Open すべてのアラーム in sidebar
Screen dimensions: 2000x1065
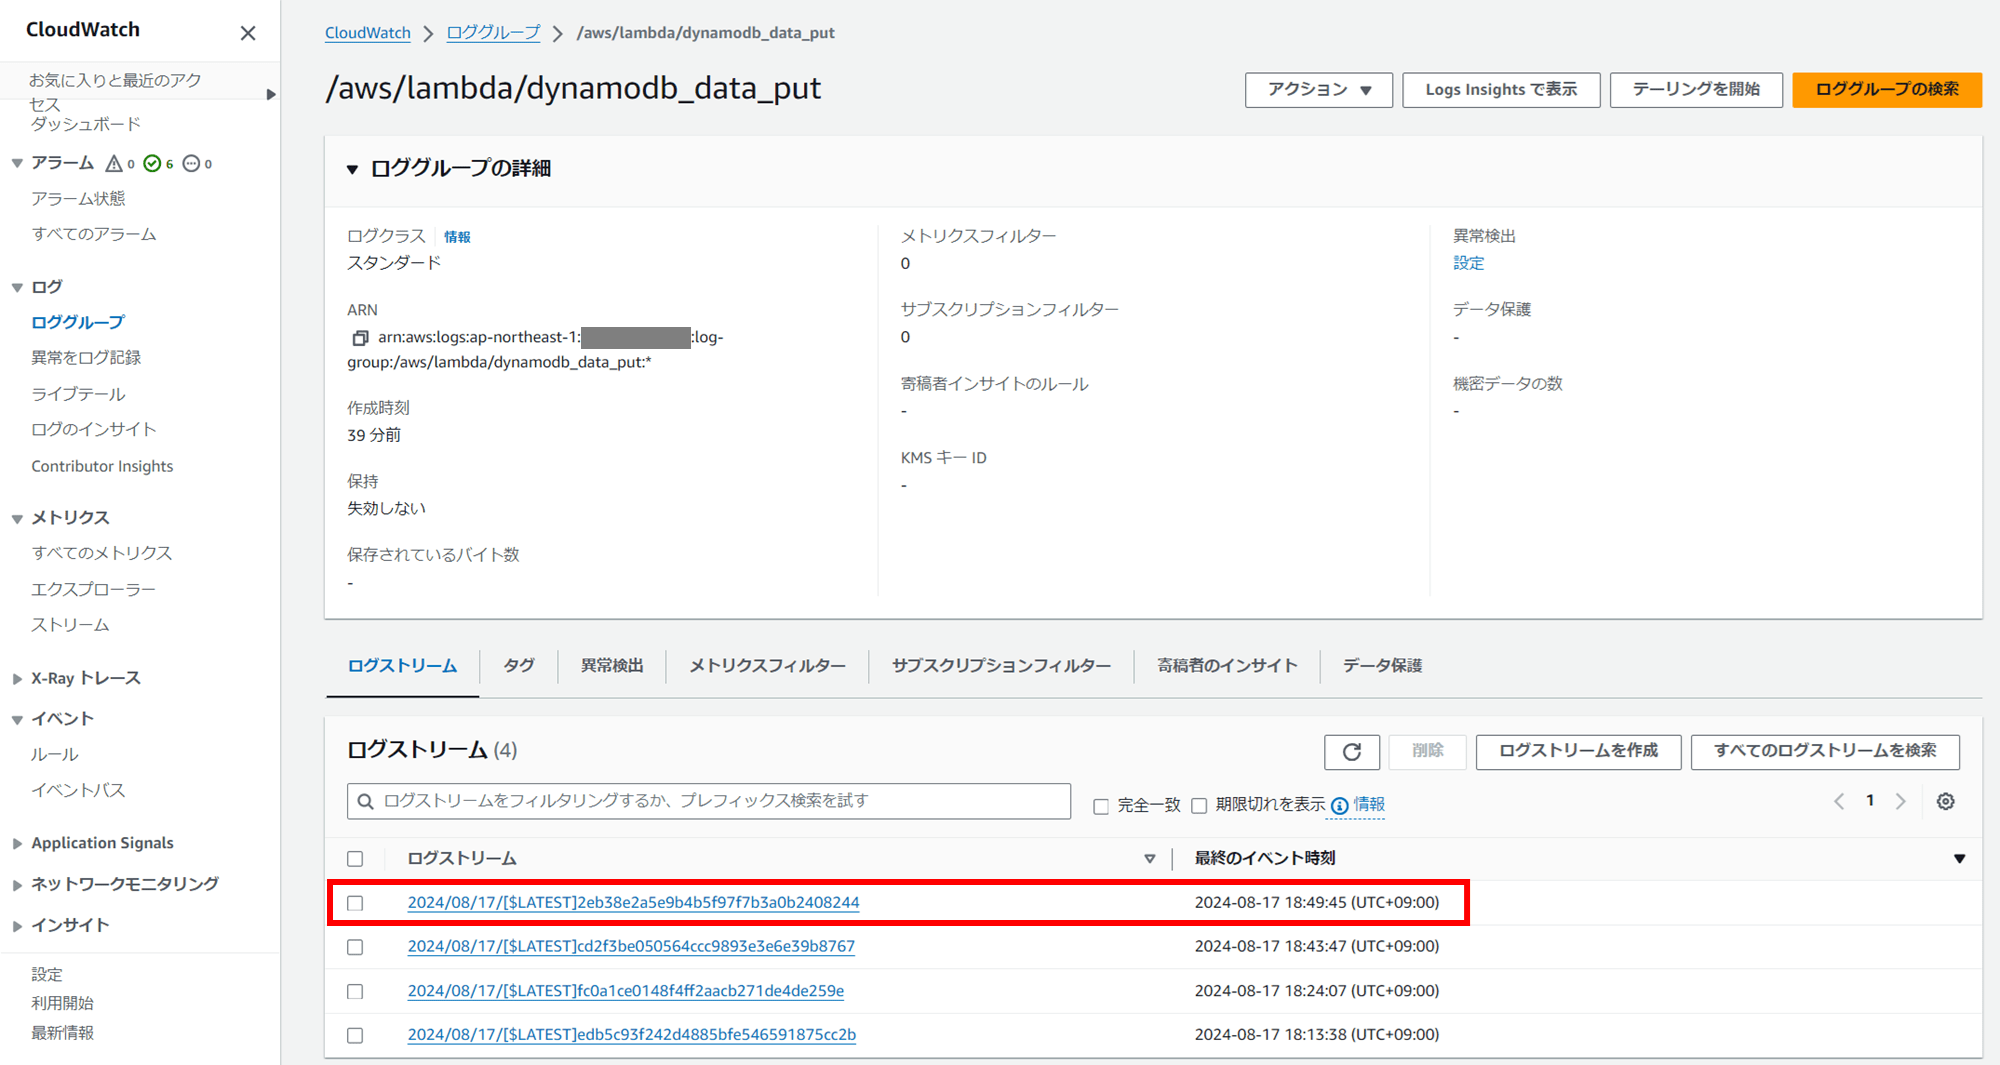tap(94, 234)
